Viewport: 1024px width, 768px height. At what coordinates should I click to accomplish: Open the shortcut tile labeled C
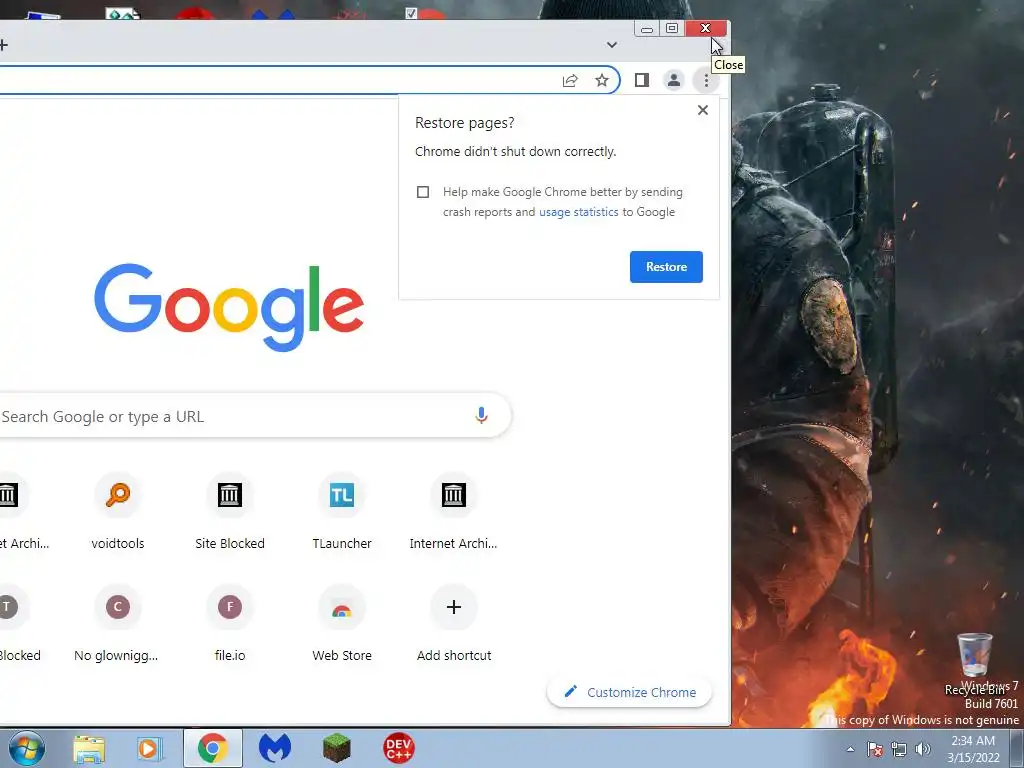(x=118, y=624)
